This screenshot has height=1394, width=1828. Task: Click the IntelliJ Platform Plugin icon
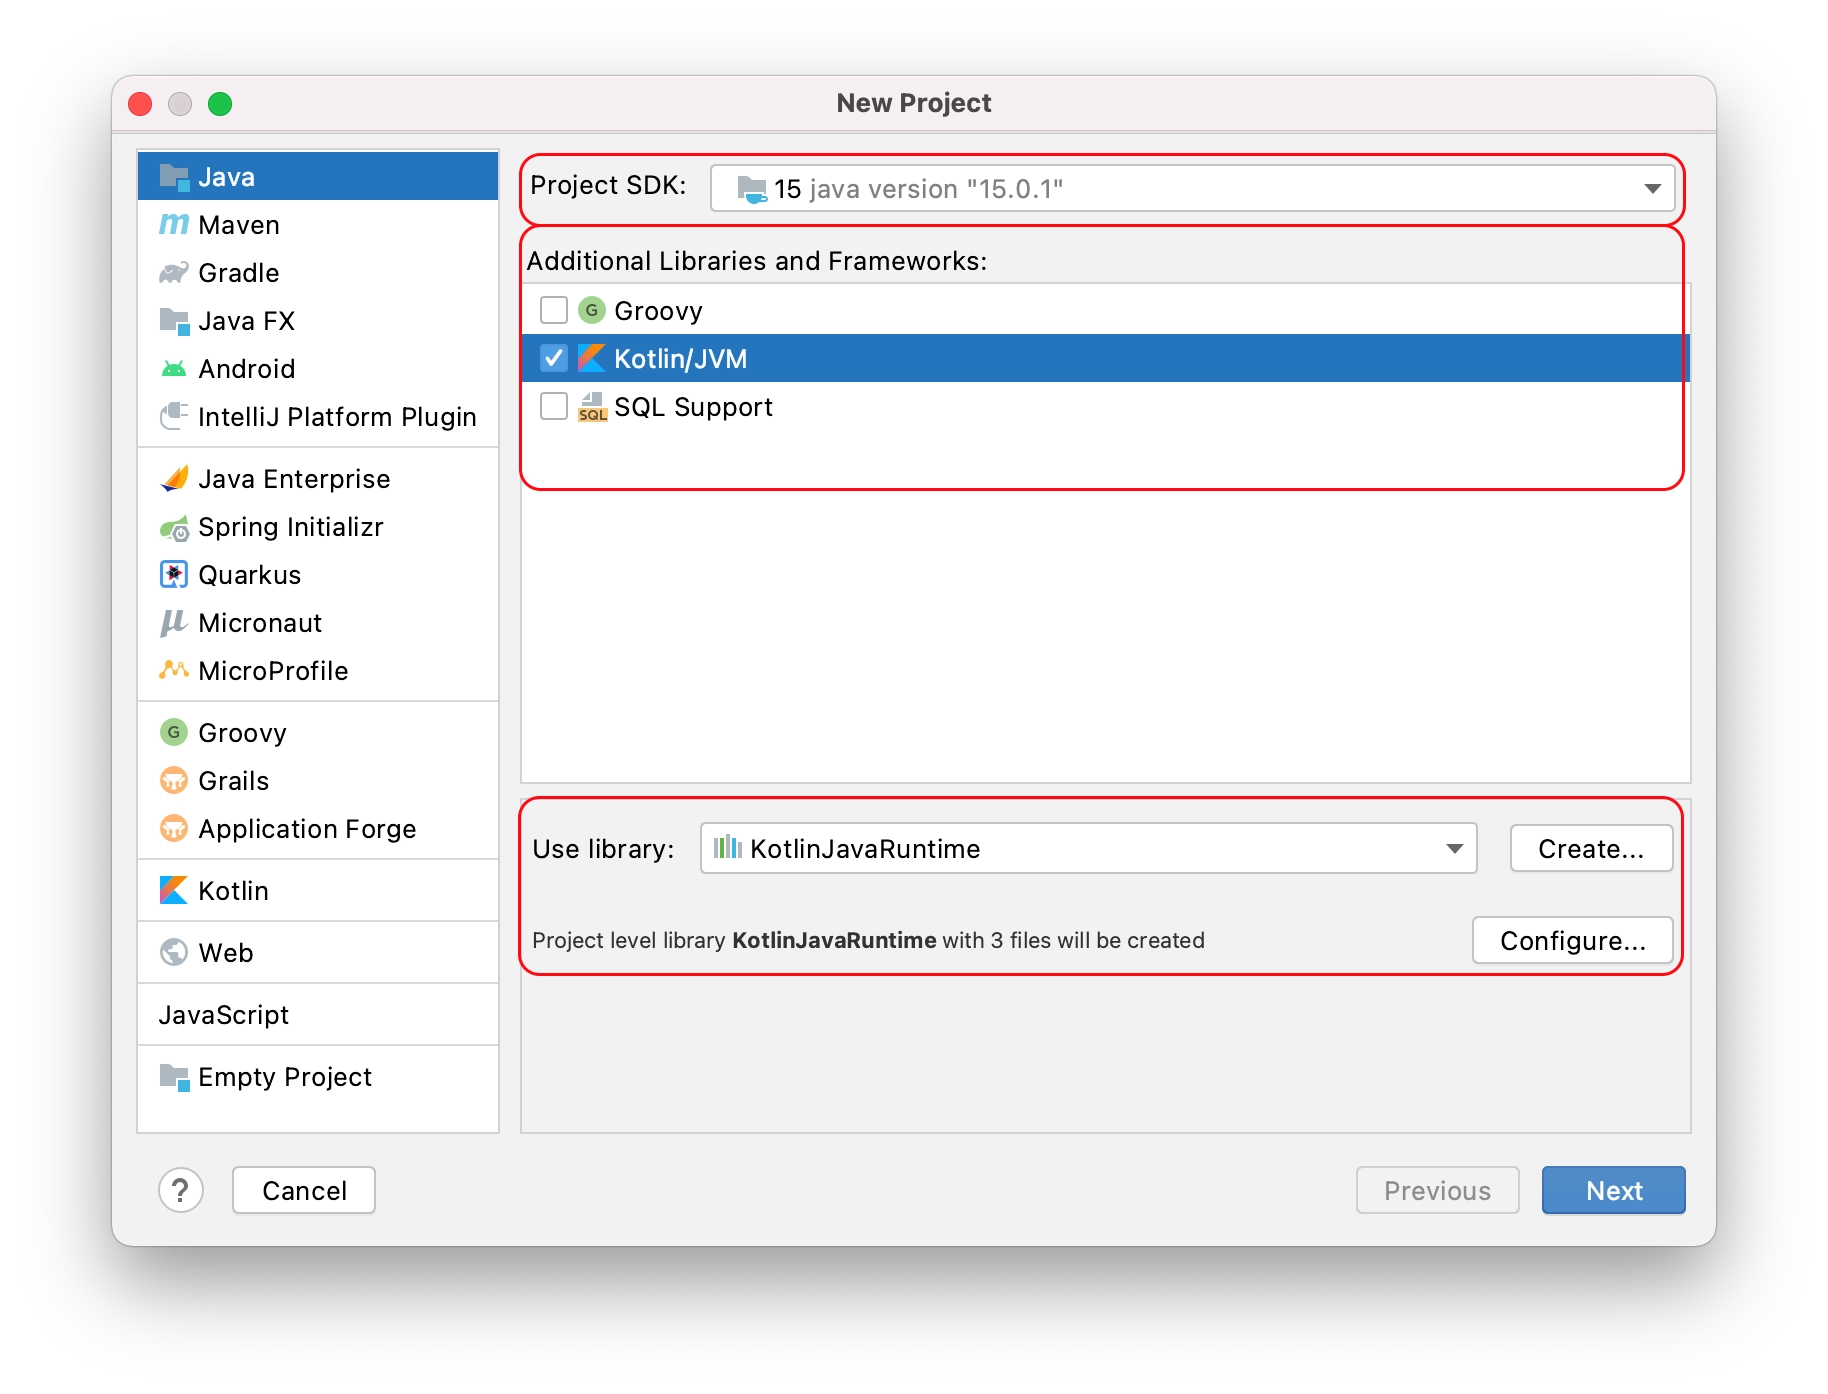(174, 416)
